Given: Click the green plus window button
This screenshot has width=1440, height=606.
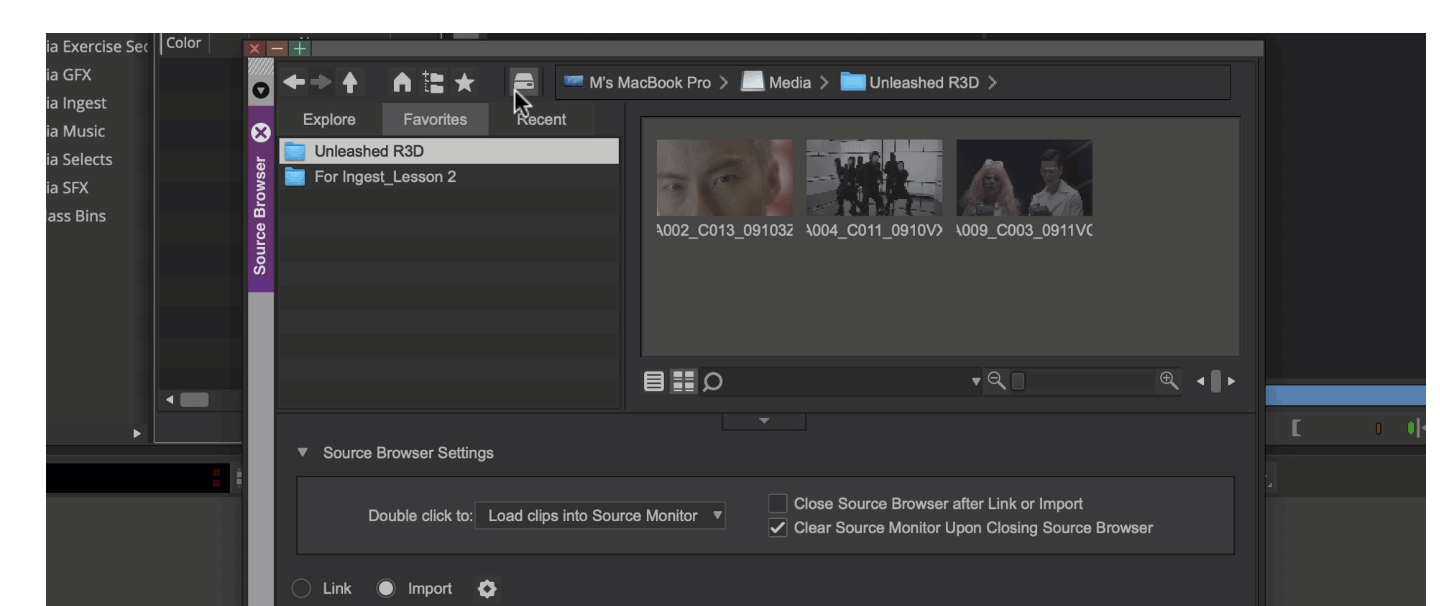Looking at the screenshot, I should point(300,48).
